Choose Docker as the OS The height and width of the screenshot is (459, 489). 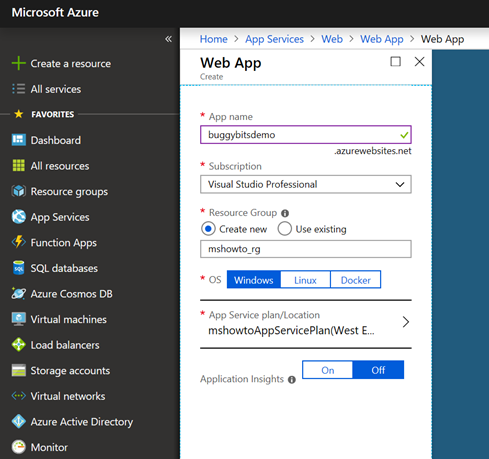point(356,280)
